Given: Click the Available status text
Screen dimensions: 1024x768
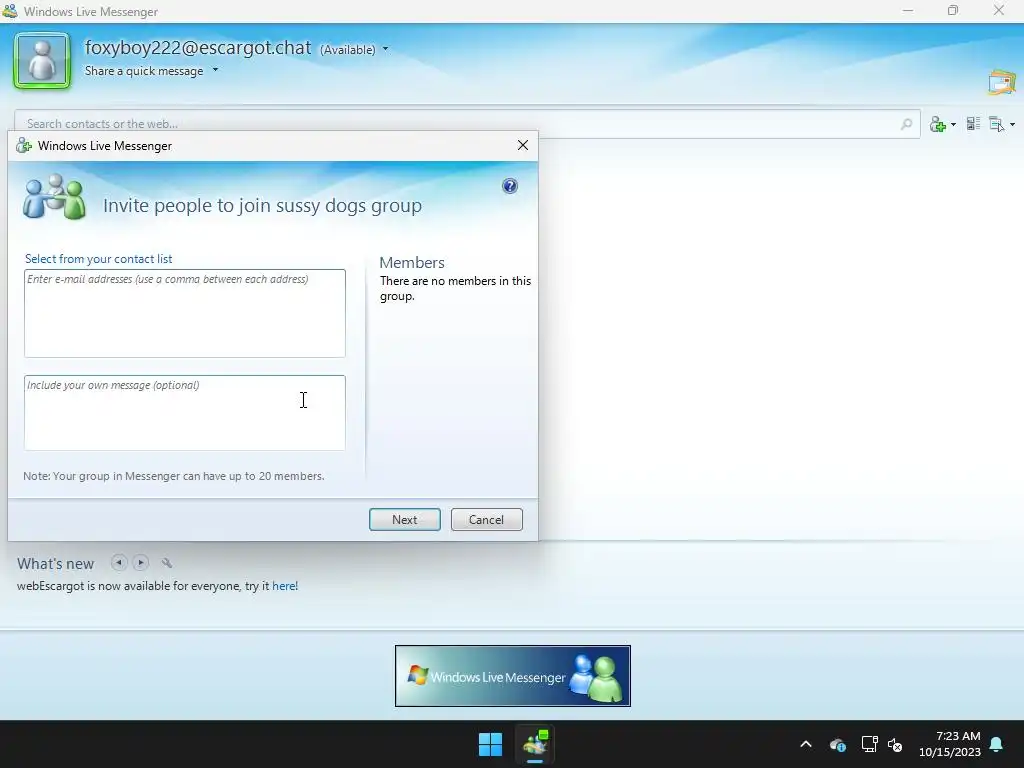Looking at the screenshot, I should [x=347, y=50].
